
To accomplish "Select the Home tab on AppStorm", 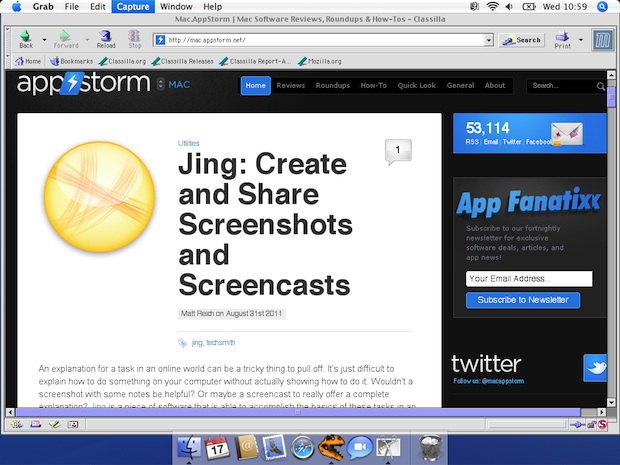I will point(255,85).
